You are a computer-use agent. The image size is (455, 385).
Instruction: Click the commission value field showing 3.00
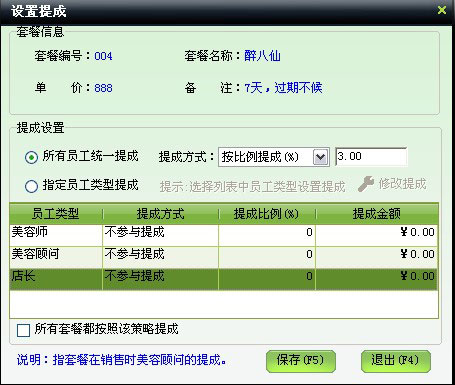coord(371,156)
